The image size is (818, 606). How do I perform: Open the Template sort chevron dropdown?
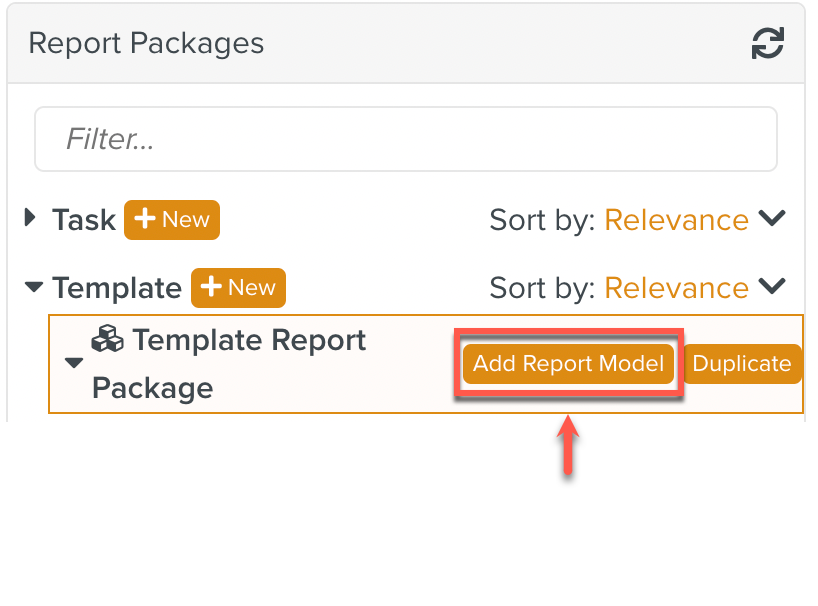(x=772, y=287)
